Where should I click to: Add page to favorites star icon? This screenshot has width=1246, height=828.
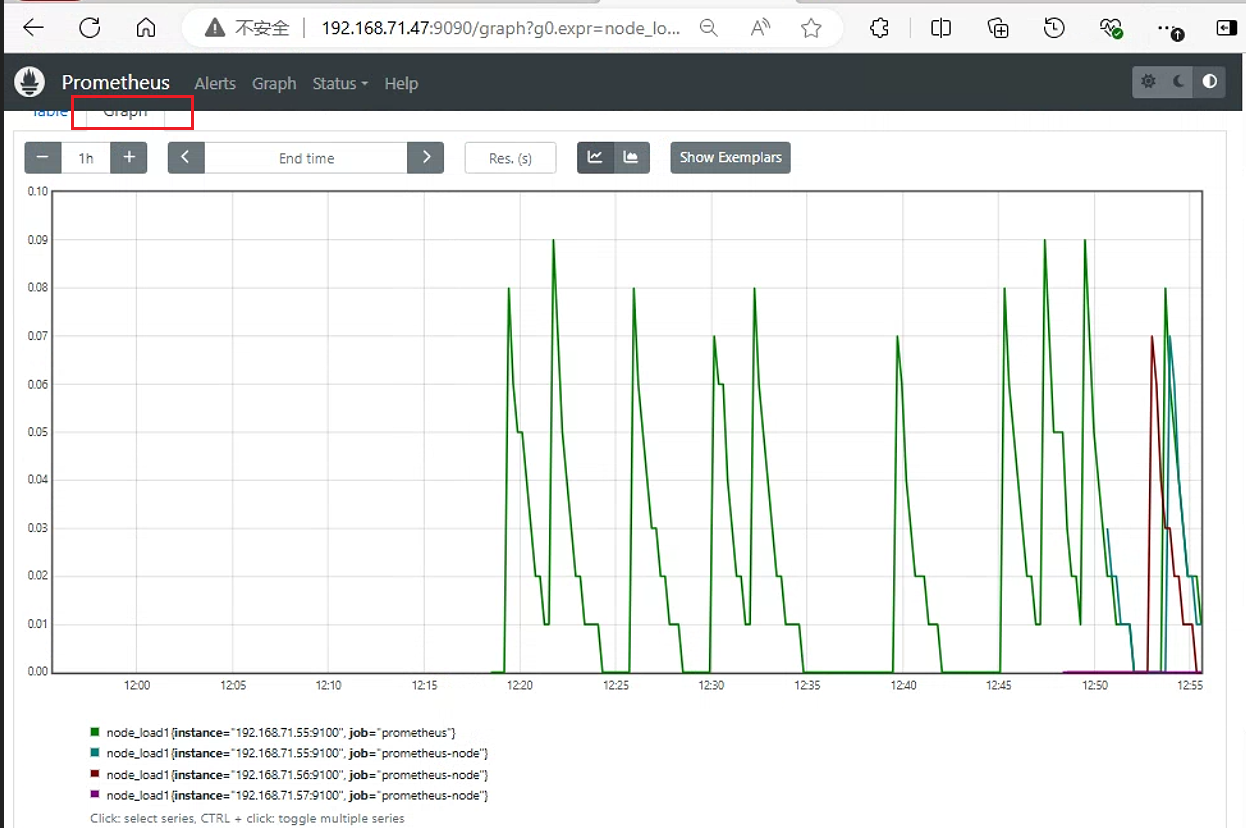click(811, 29)
